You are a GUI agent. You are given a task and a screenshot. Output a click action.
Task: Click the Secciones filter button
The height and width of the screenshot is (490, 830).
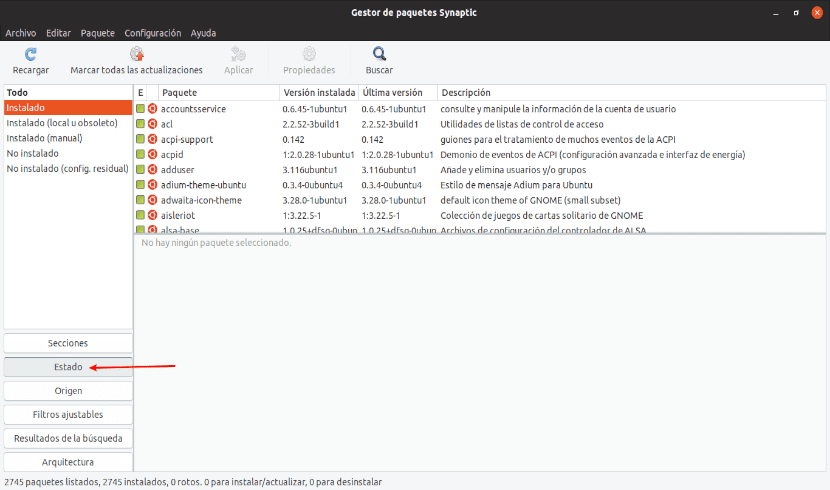click(x=68, y=343)
